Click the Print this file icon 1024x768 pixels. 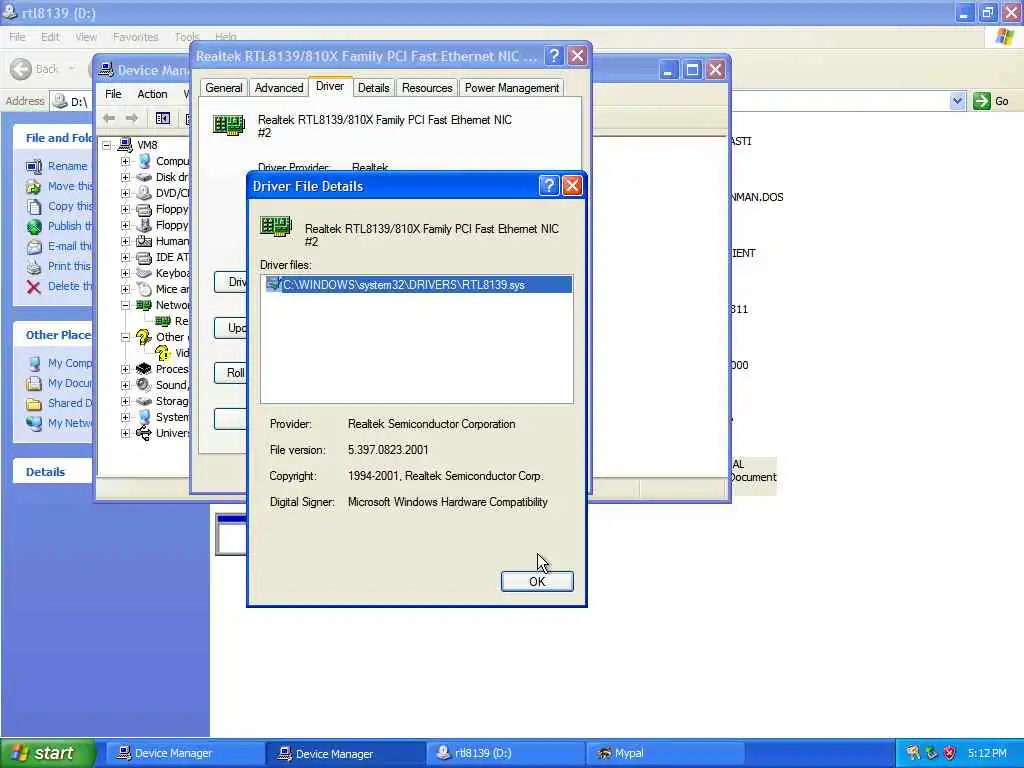34,266
